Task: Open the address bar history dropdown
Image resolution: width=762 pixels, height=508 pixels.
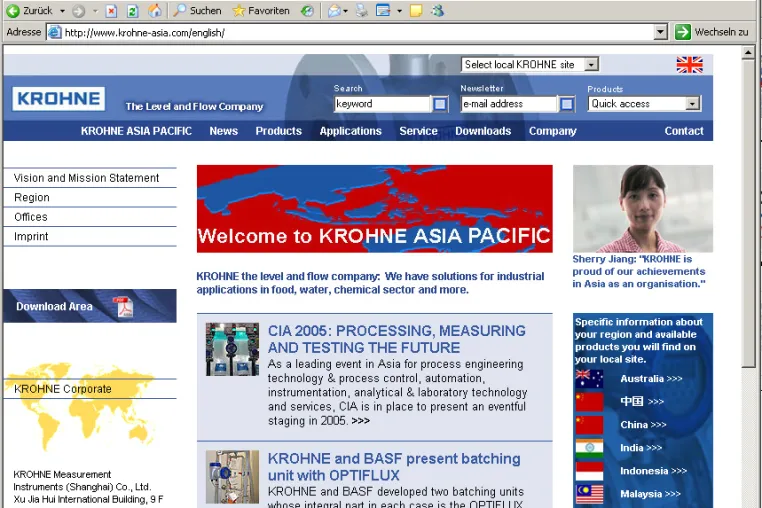Action: click(660, 33)
